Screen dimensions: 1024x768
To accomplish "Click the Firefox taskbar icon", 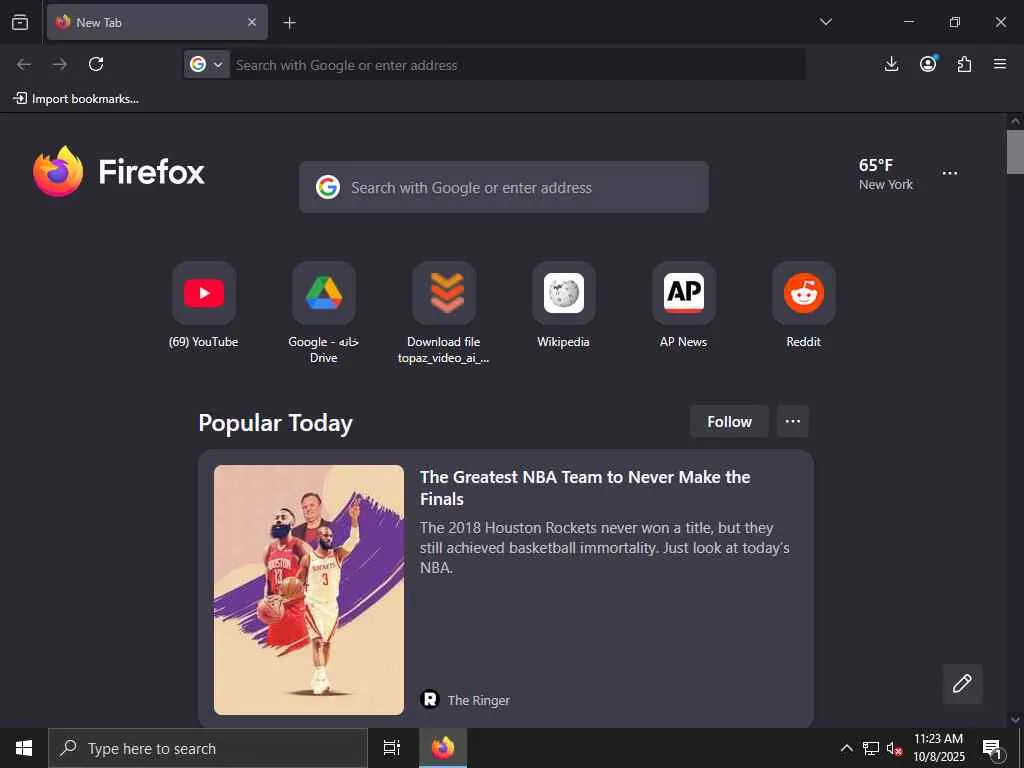I will 443,748.
